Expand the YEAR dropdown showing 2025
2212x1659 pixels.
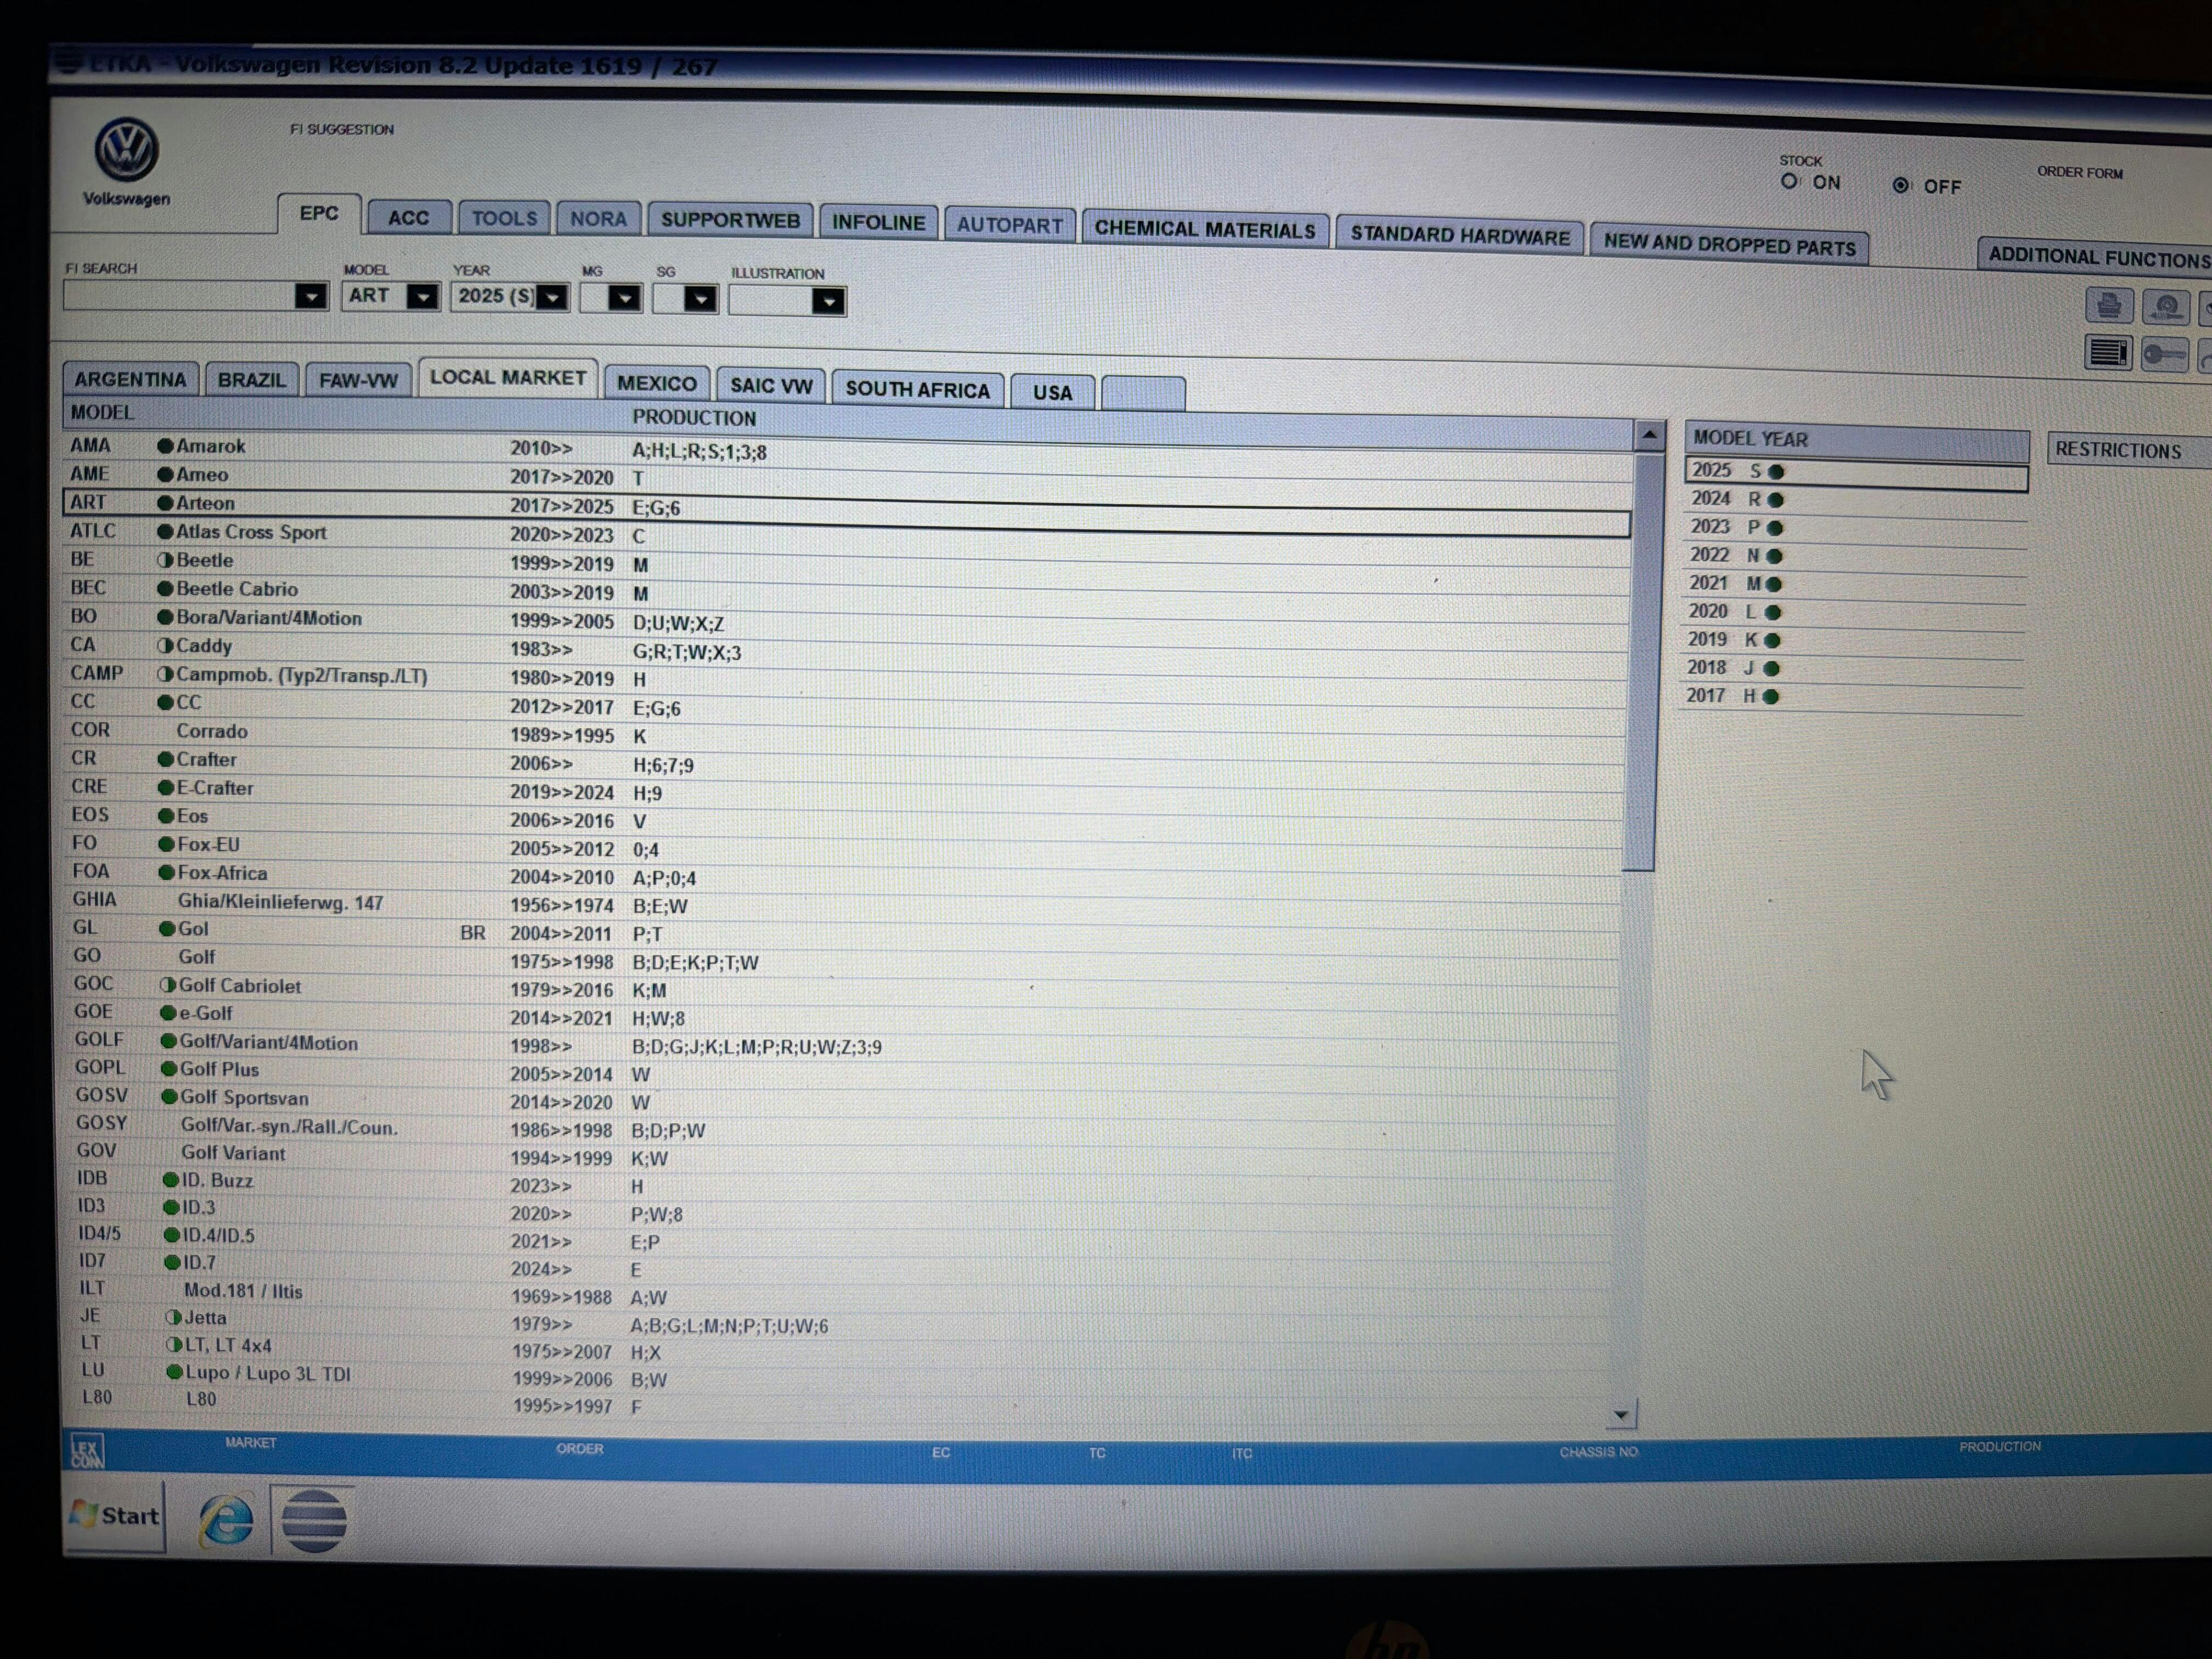click(x=553, y=298)
